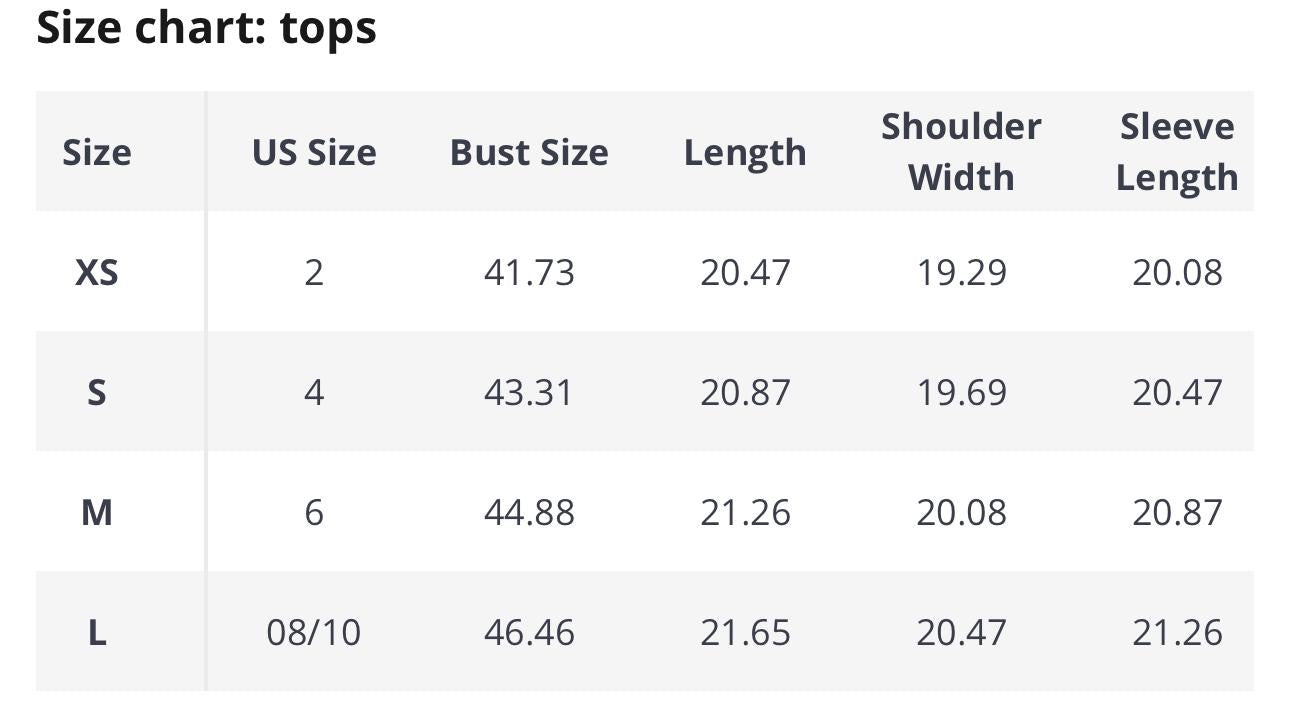This screenshot has height=709, width=1290.
Task: Click the US Size column header
Action: (x=314, y=152)
